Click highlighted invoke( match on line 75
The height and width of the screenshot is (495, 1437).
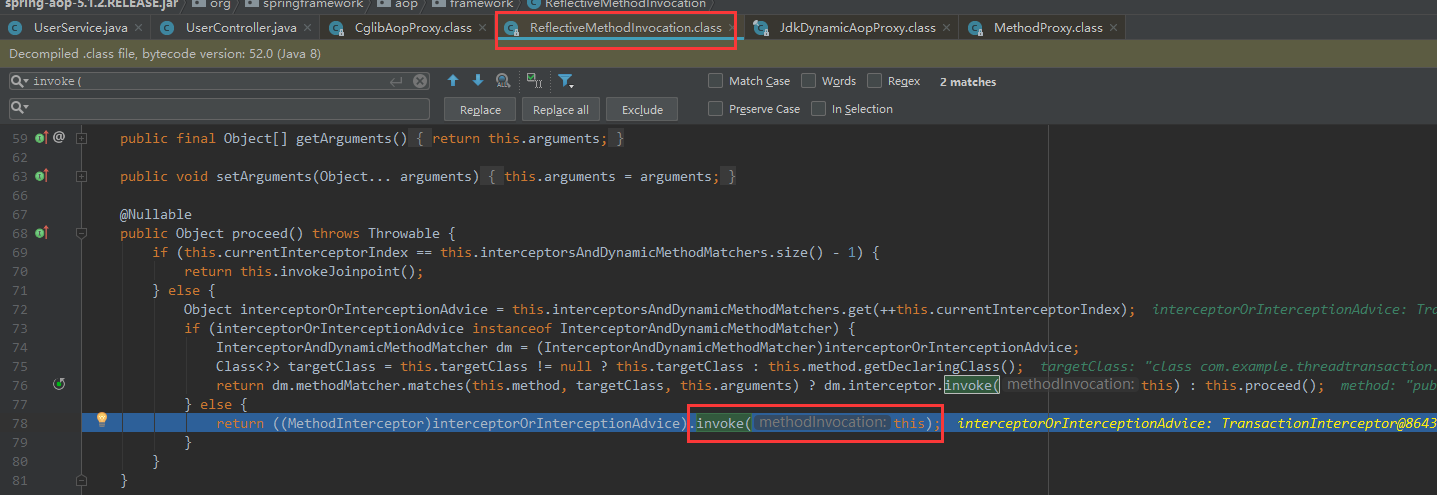[x=972, y=385]
